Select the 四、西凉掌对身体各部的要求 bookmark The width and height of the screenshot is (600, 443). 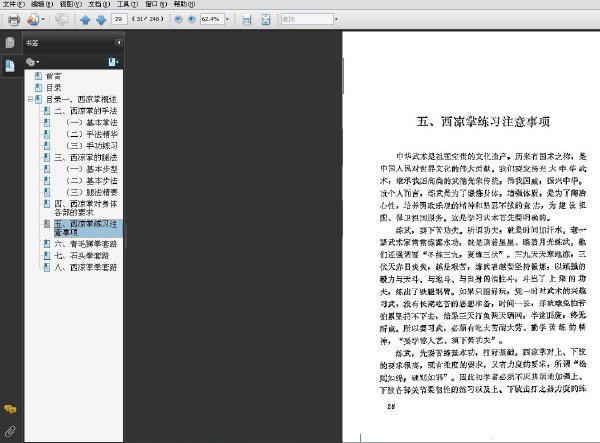[85, 208]
